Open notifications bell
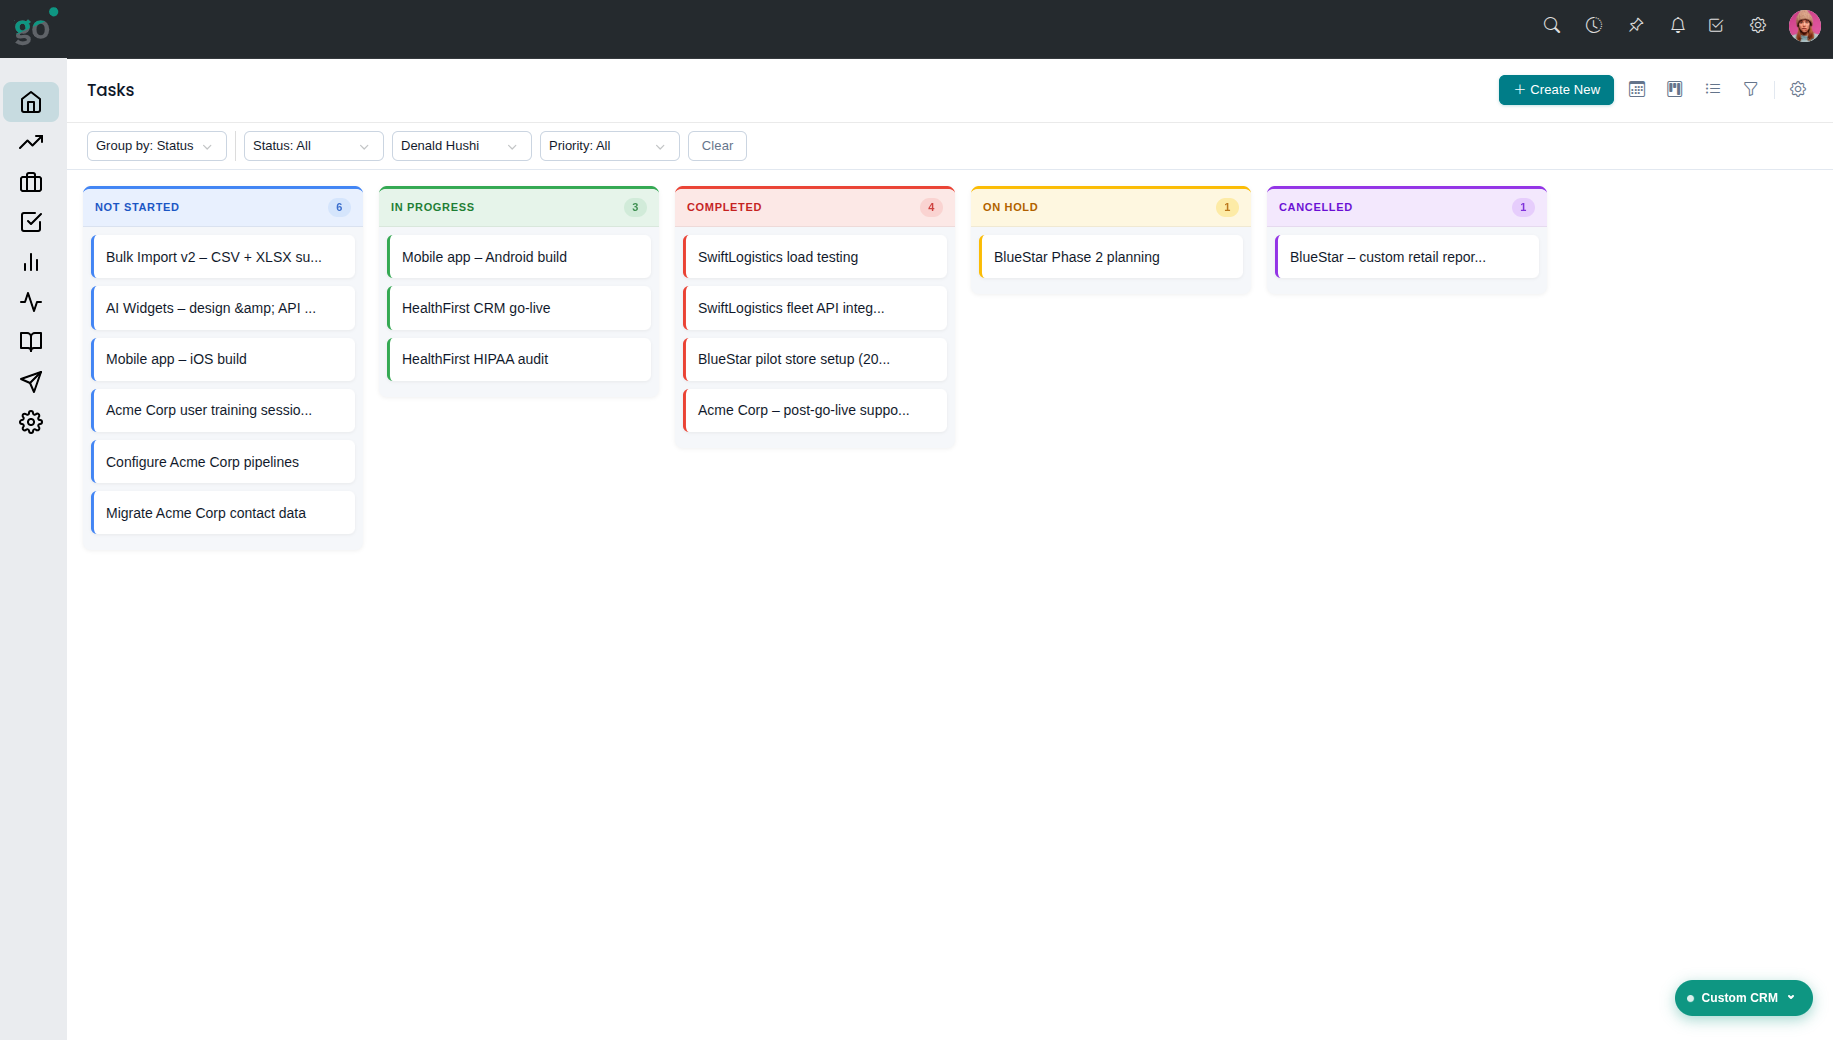This screenshot has width=1833, height=1040. coord(1678,25)
